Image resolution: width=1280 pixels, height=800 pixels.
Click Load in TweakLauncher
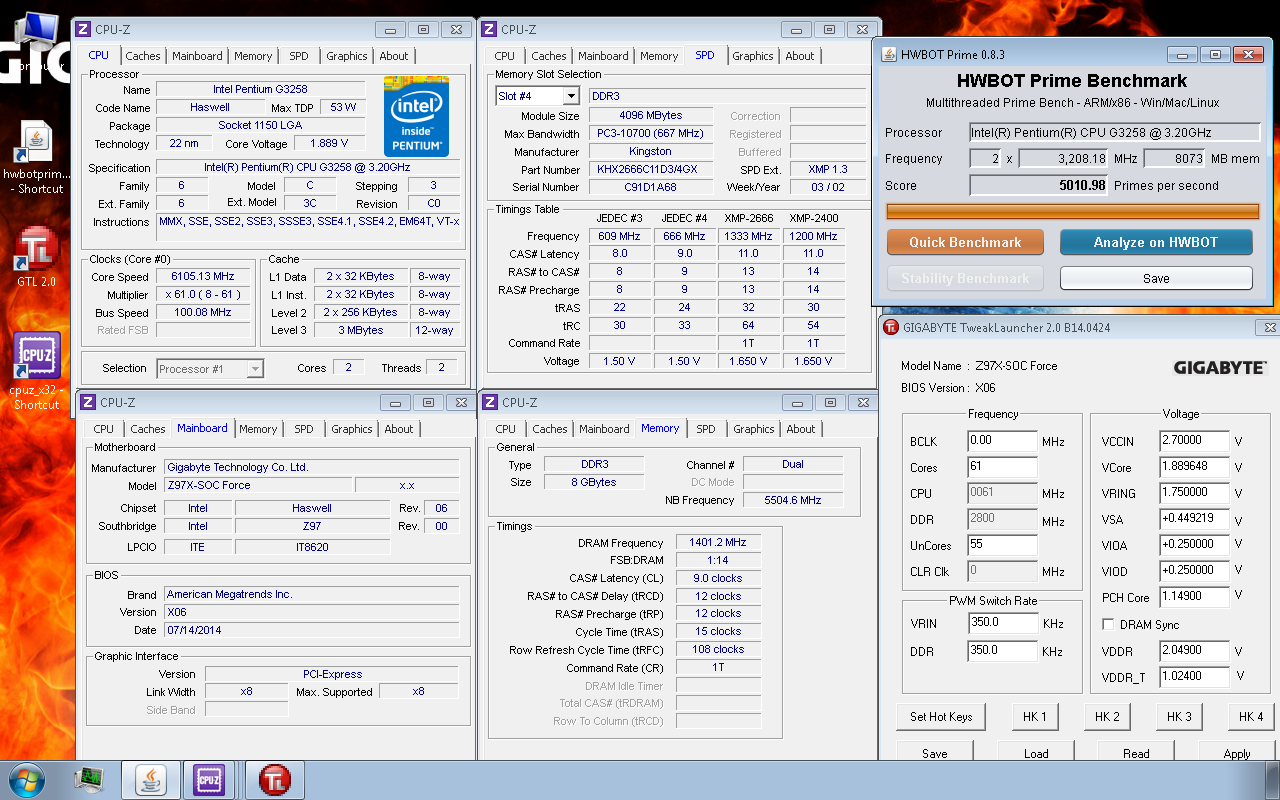coord(1036,752)
